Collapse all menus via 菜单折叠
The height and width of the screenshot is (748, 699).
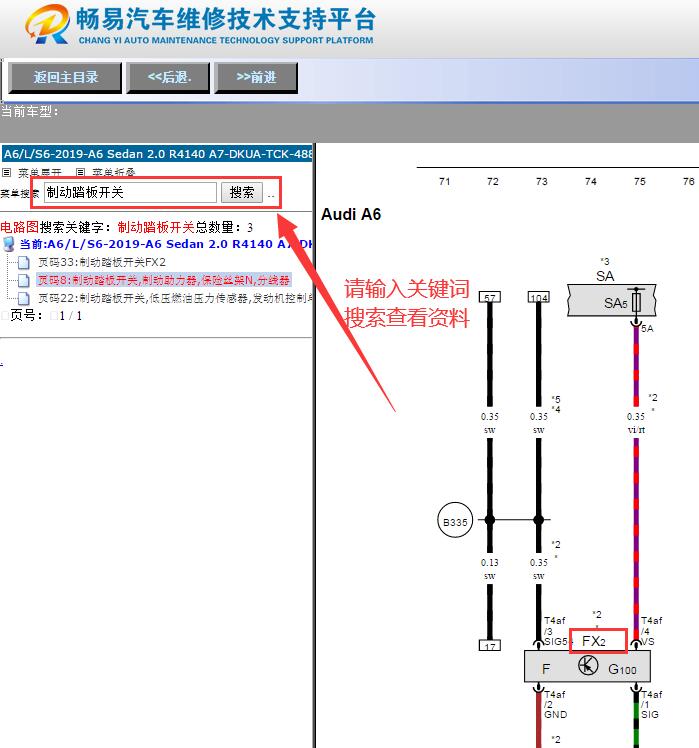(114, 172)
